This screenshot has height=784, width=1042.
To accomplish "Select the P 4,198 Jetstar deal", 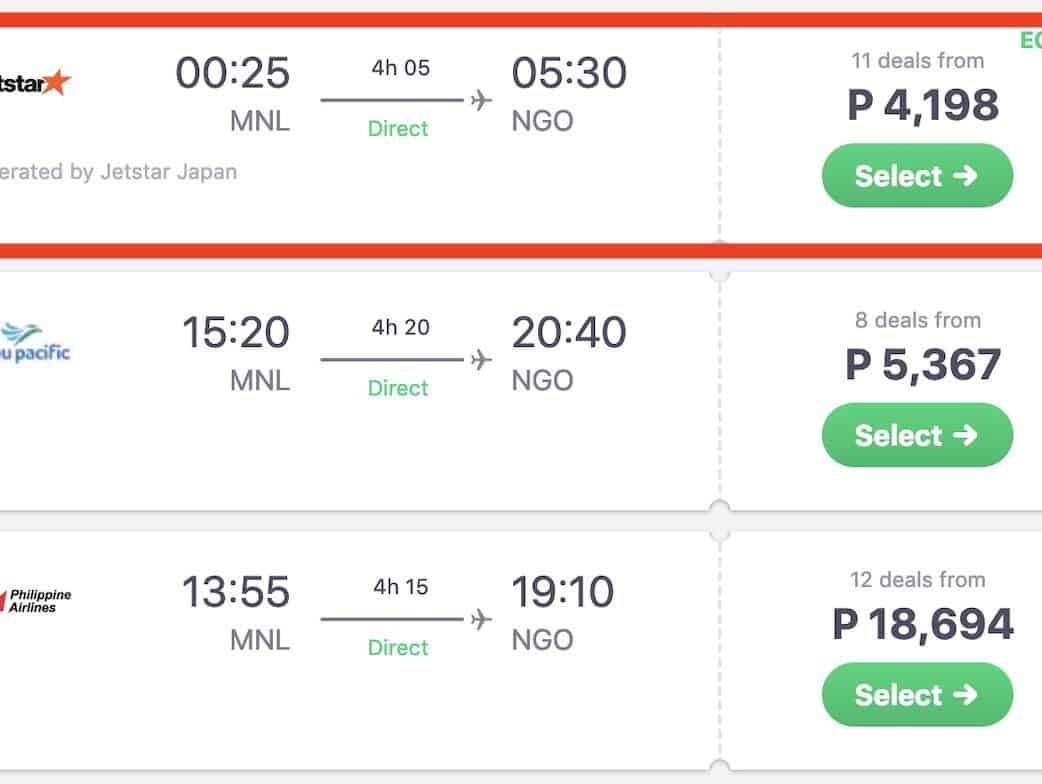I will coord(916,176).
